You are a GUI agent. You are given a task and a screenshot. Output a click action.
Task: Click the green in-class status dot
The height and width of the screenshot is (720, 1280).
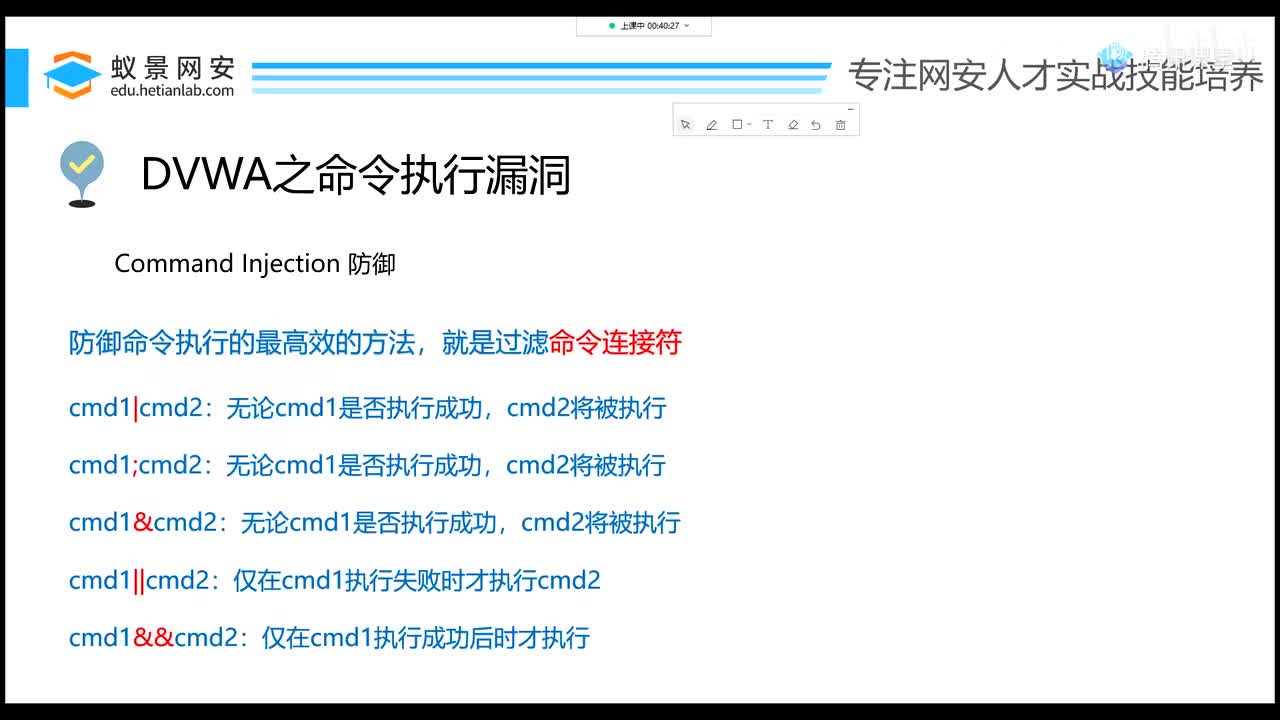612,26
